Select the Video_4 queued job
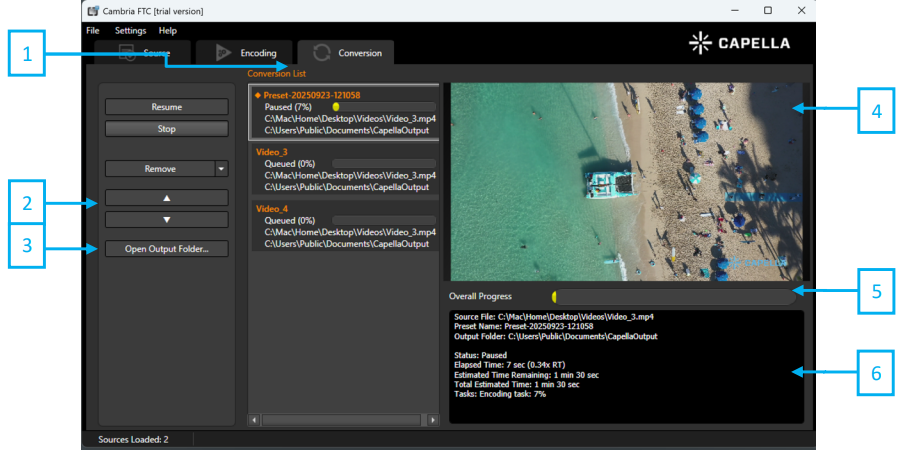Image resolution: width=903 pixels, height=458 pixels. pos(345,225)
